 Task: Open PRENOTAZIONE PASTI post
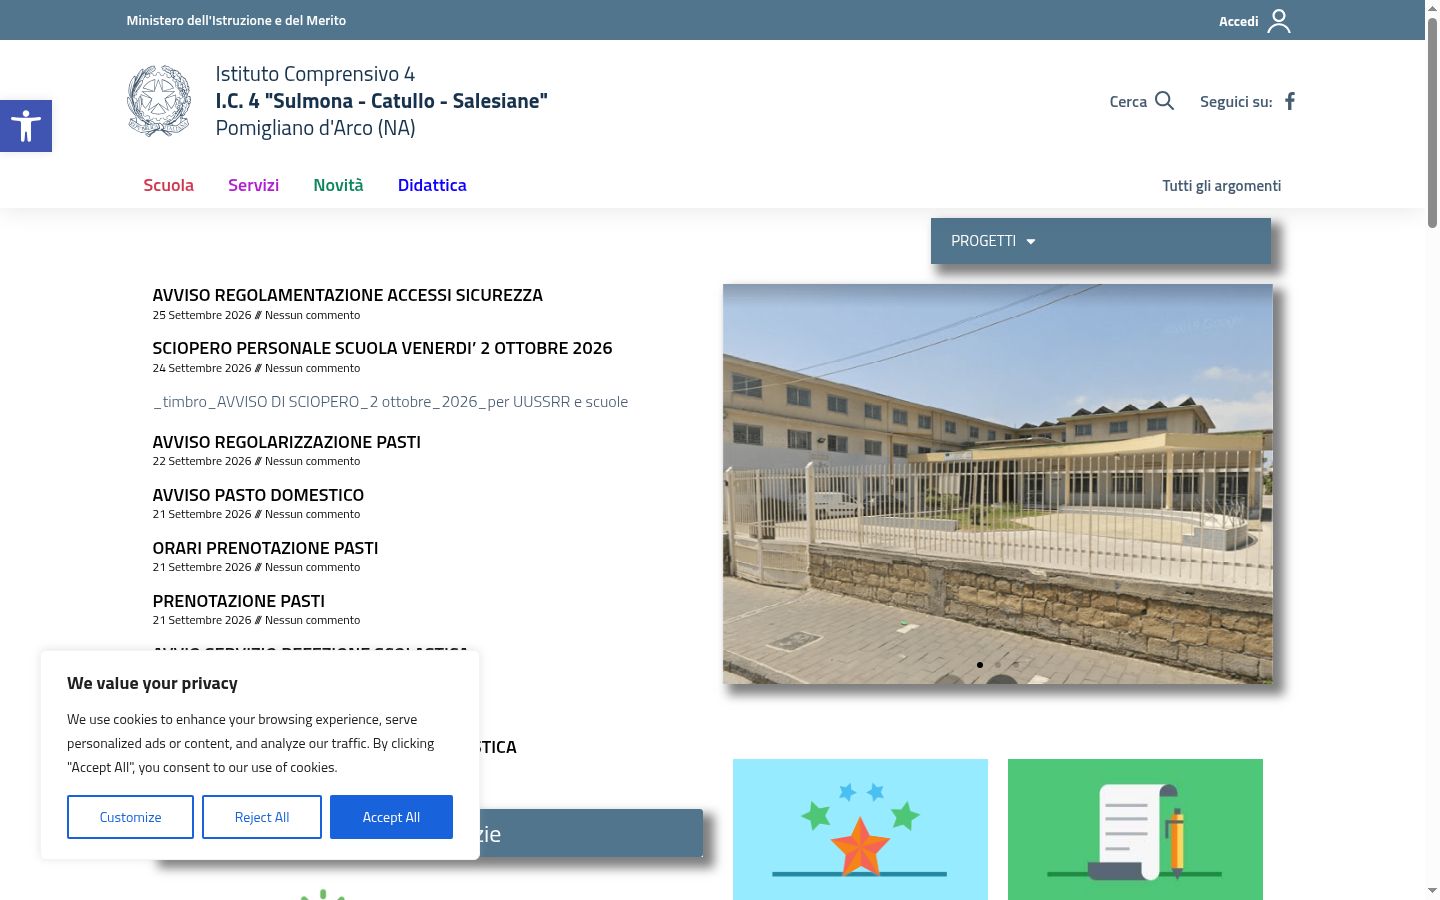click(238, 601)
